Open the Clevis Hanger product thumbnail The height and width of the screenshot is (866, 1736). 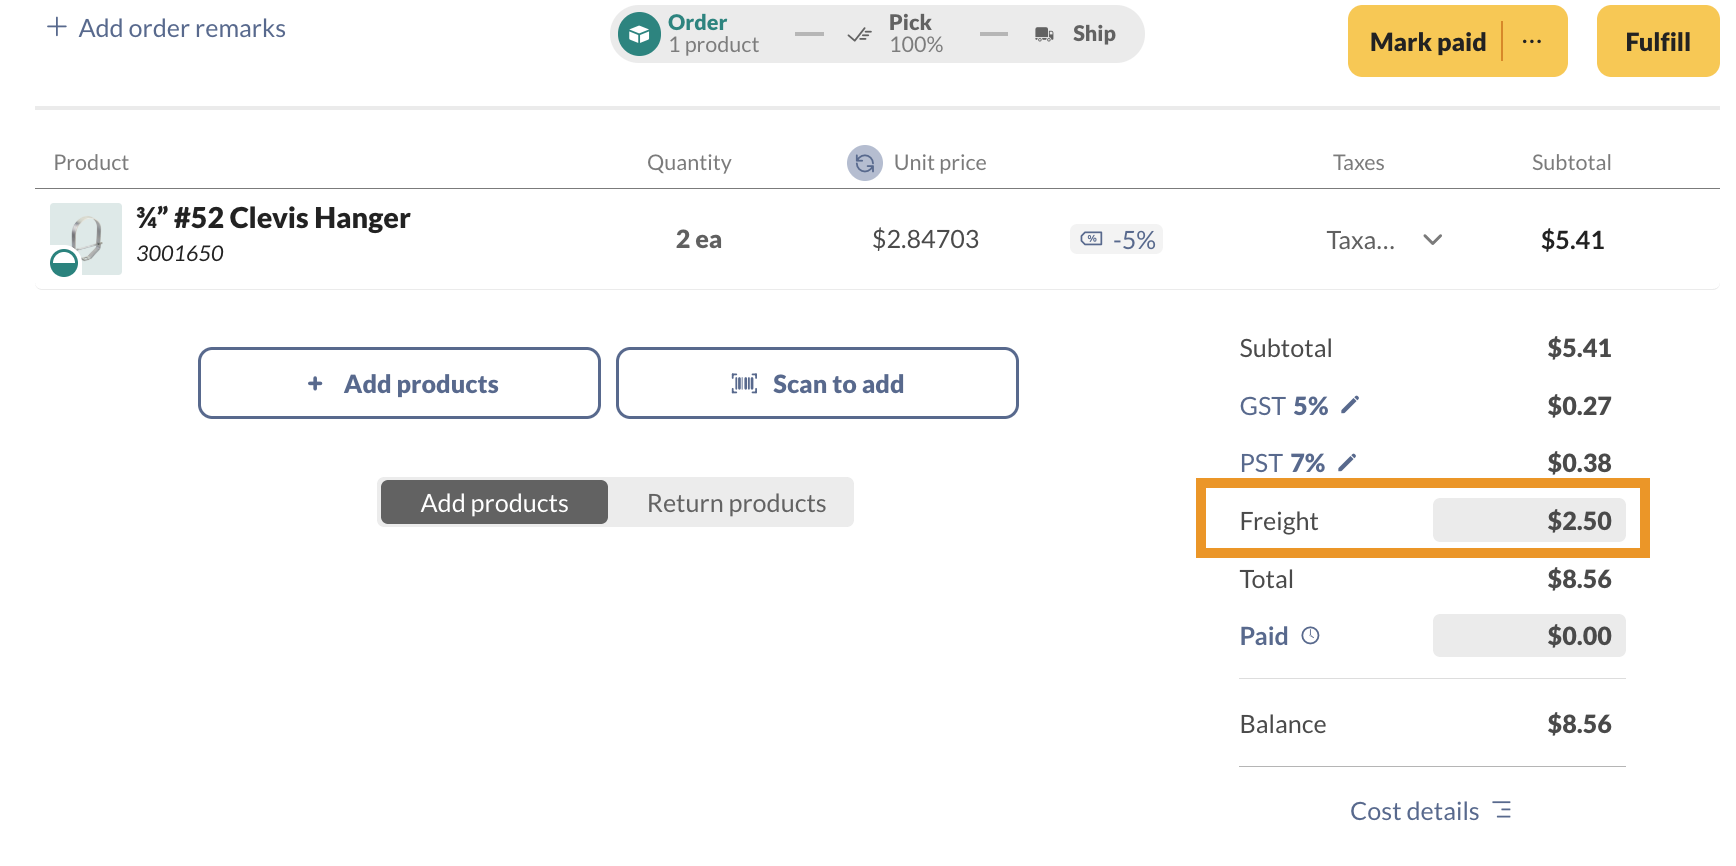86,239
